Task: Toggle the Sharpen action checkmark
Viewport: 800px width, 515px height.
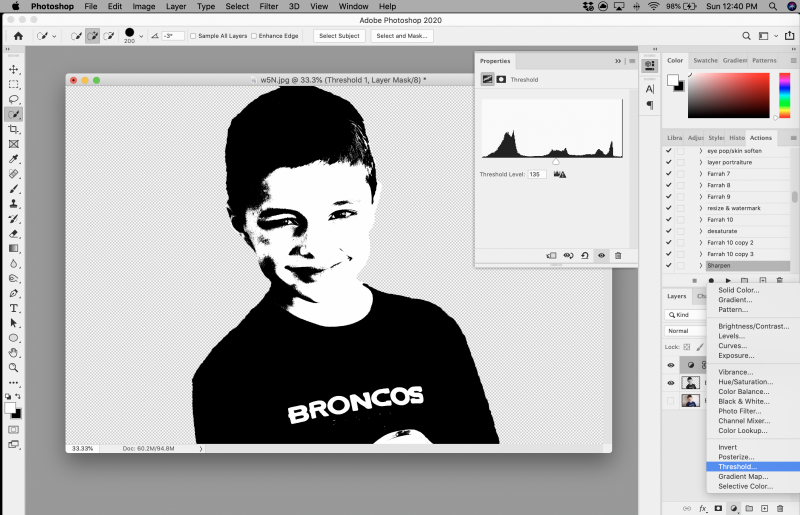Action: [x=668, y=265]
